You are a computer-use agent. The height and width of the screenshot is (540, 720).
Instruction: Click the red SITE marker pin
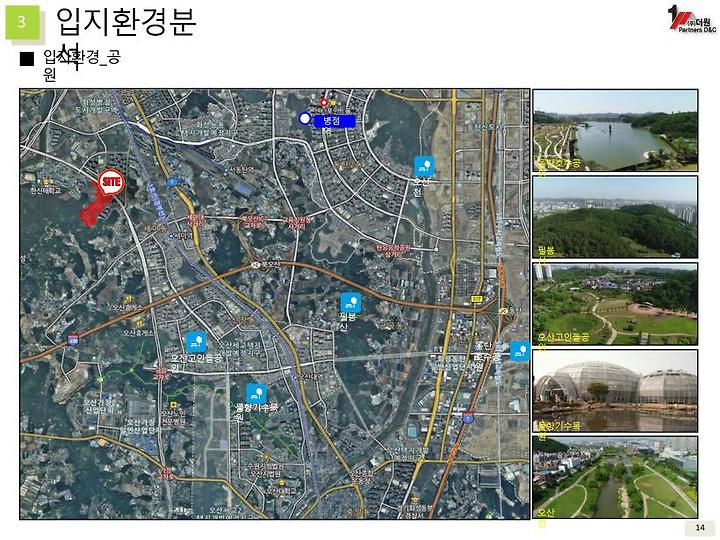[112, 183]
